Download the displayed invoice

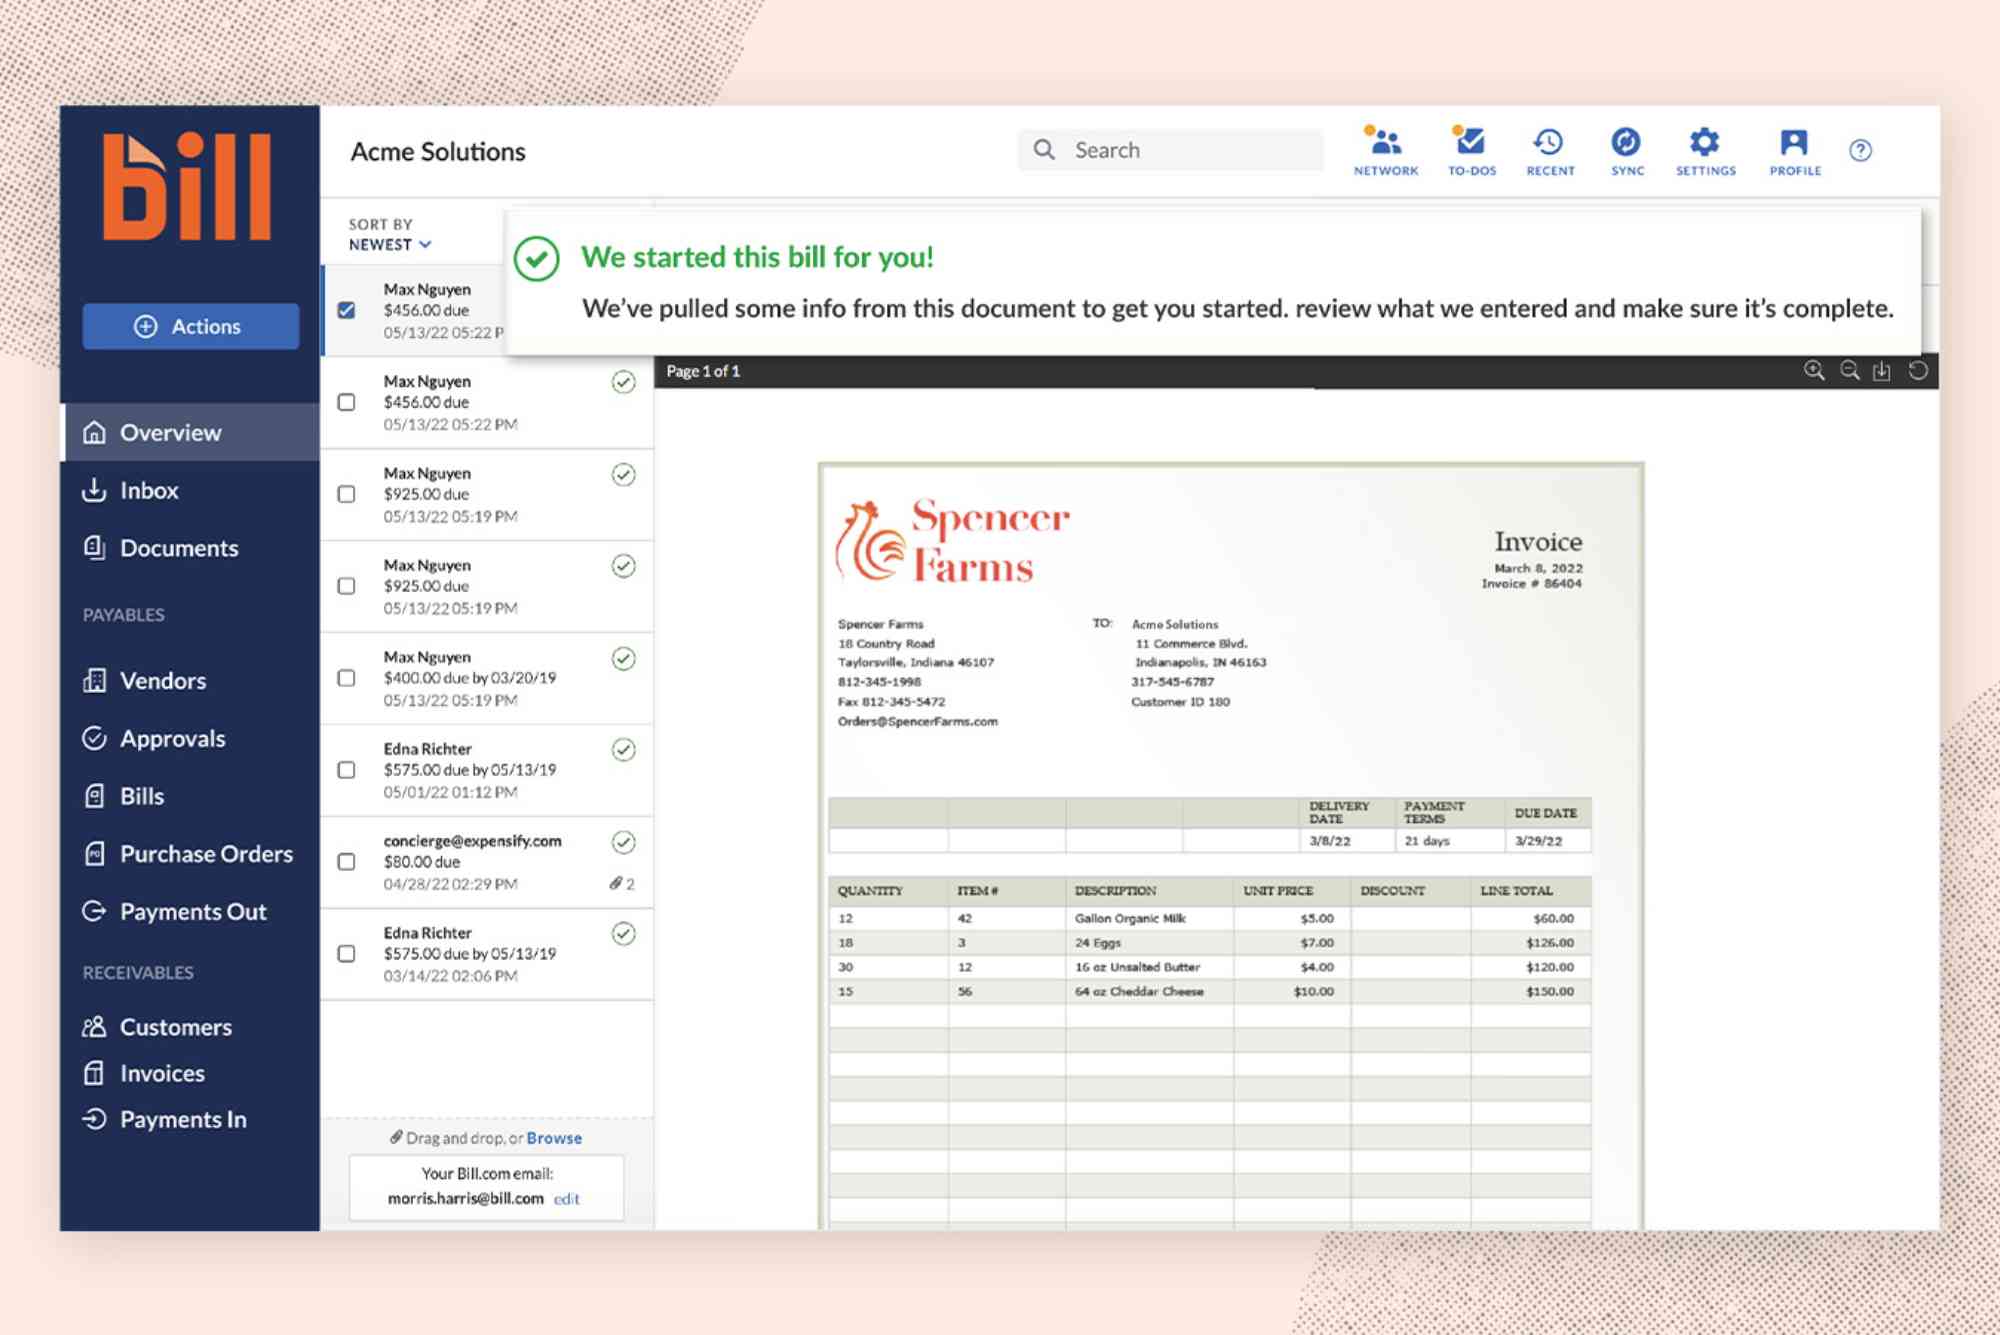click(x=1882, y=370)
